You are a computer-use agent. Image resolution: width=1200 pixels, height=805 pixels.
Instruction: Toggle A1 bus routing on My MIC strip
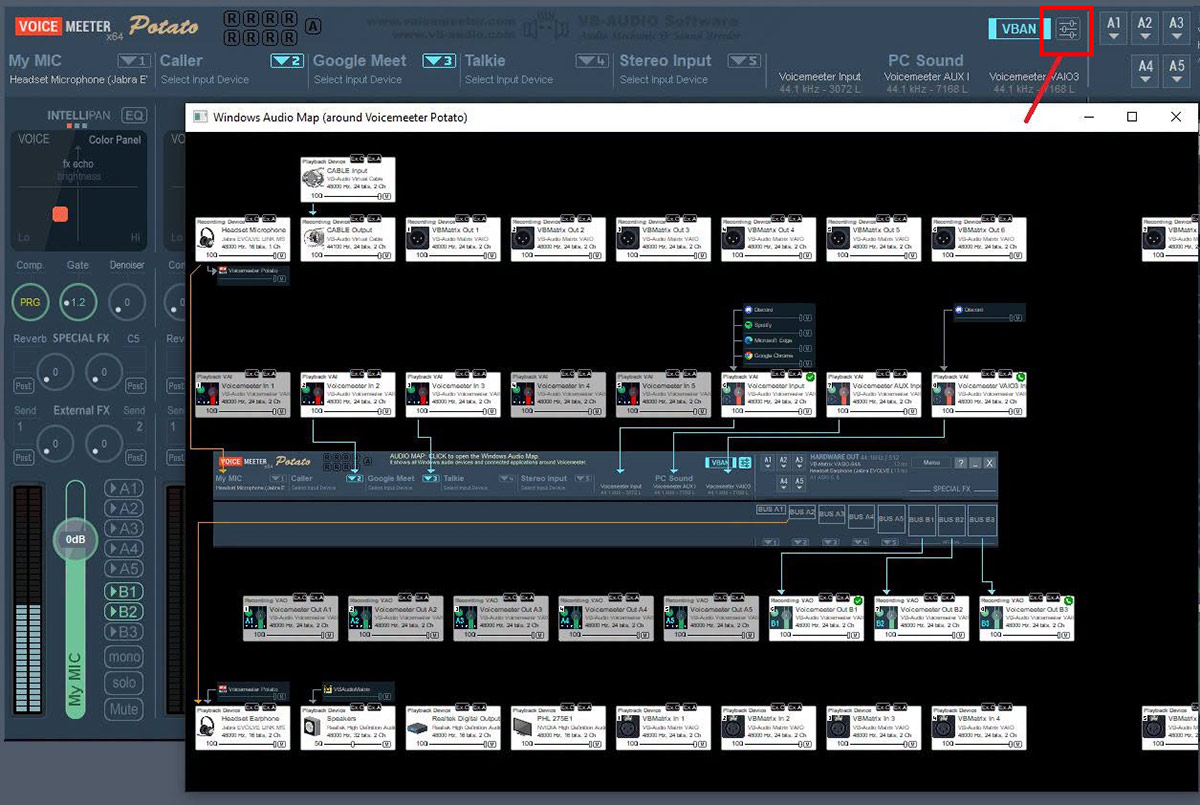point(123,488)
